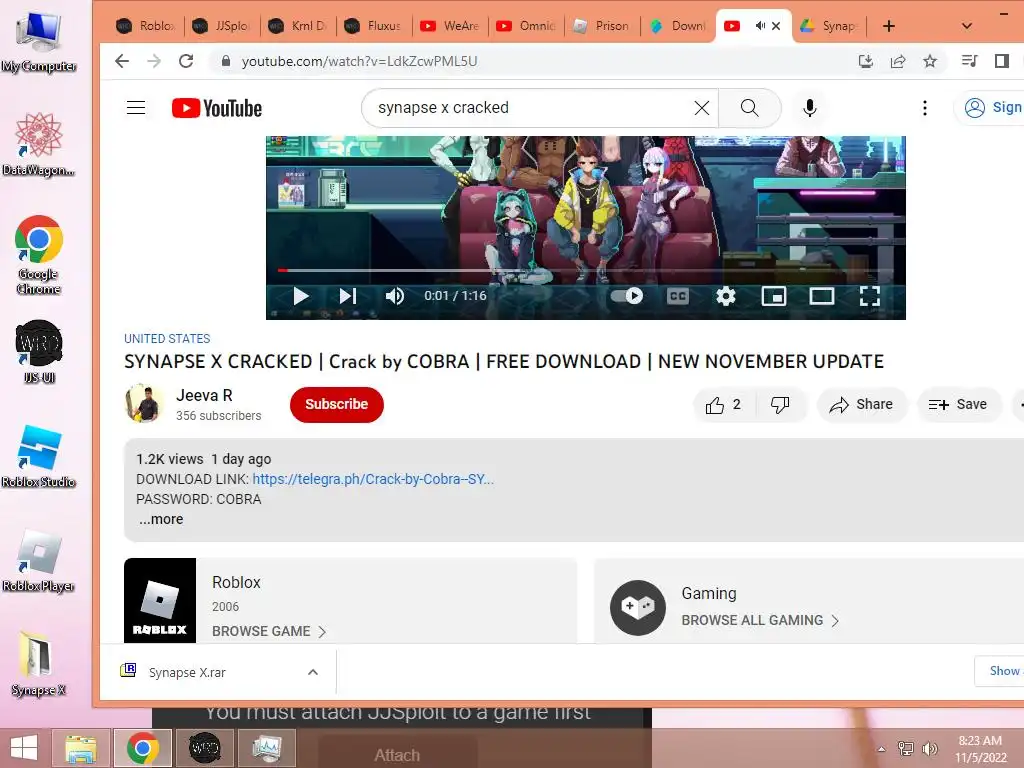1024x768 pixels.
Task: Open Roblox game thumbnail
Action: [160, 600]
